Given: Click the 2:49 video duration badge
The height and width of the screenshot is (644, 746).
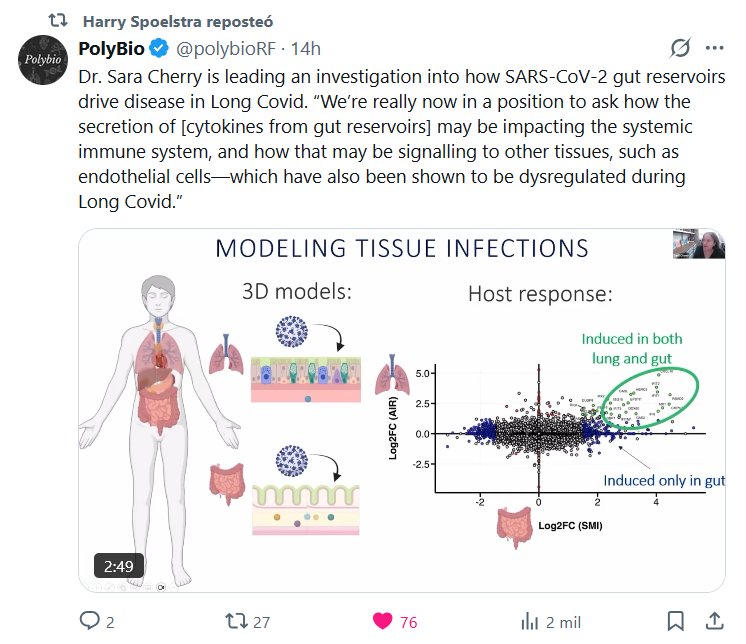Looking at the screenshot, I should pos(119,567).
